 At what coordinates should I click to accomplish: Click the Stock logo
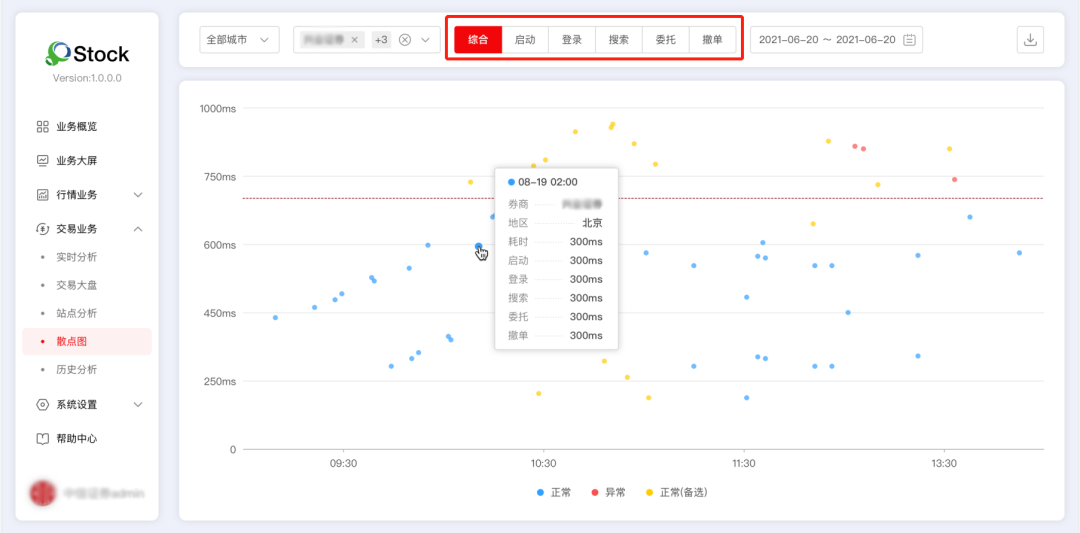pyautogui.click(x=87, y=54)
